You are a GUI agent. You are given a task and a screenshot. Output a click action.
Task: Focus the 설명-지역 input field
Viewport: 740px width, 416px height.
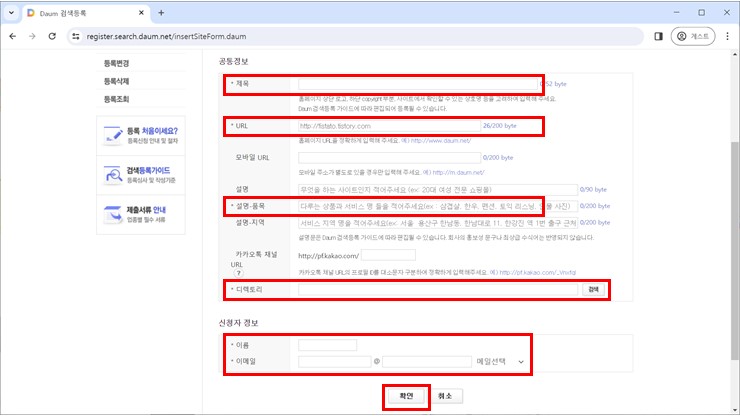438,223
